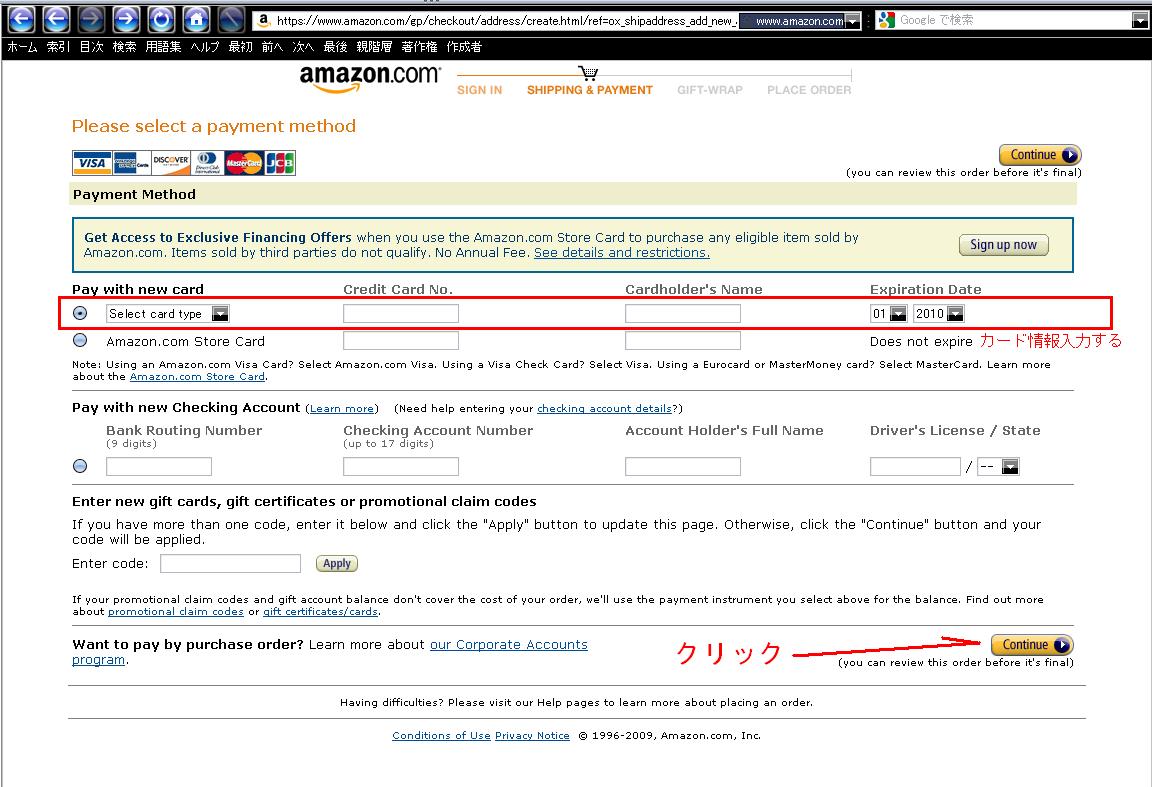Click the 検索 menu item

tap(124, 47)
